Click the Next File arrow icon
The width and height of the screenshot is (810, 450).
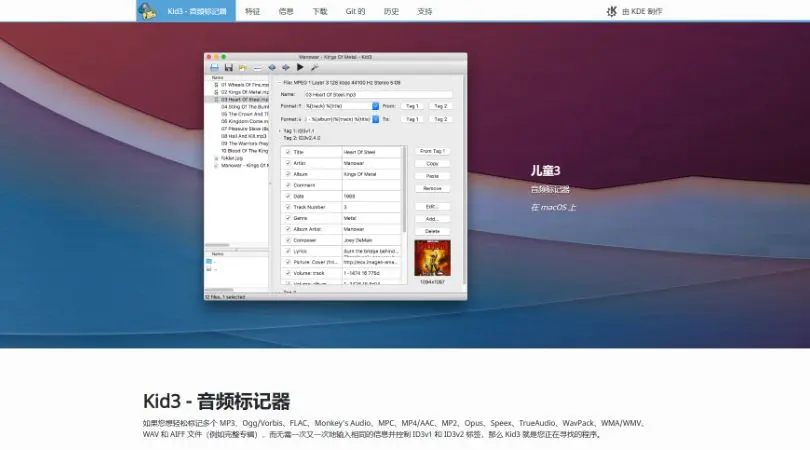(286, 68)
